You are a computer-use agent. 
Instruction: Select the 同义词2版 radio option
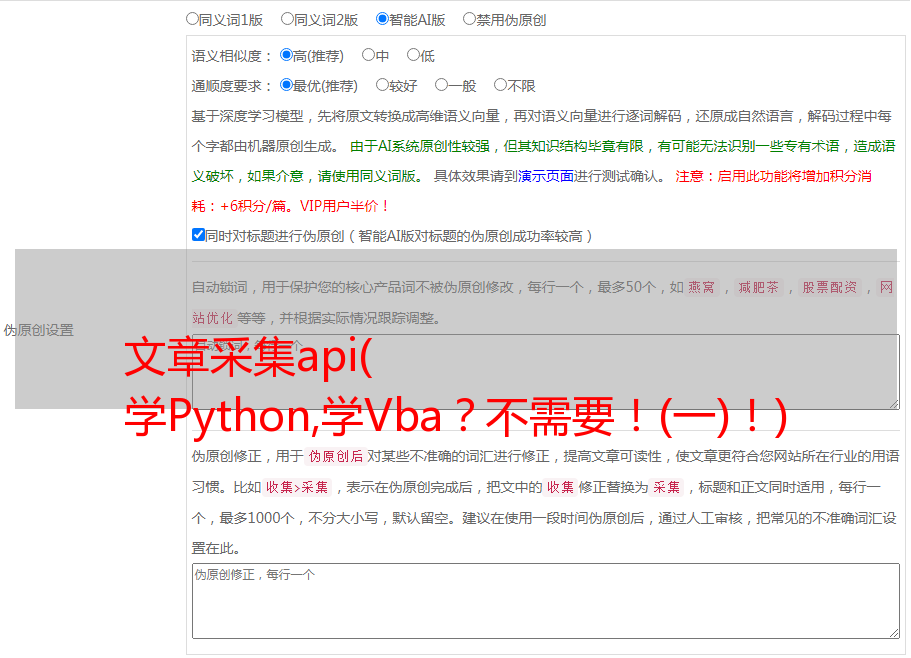pyautogui.click(x=287, y=19)
